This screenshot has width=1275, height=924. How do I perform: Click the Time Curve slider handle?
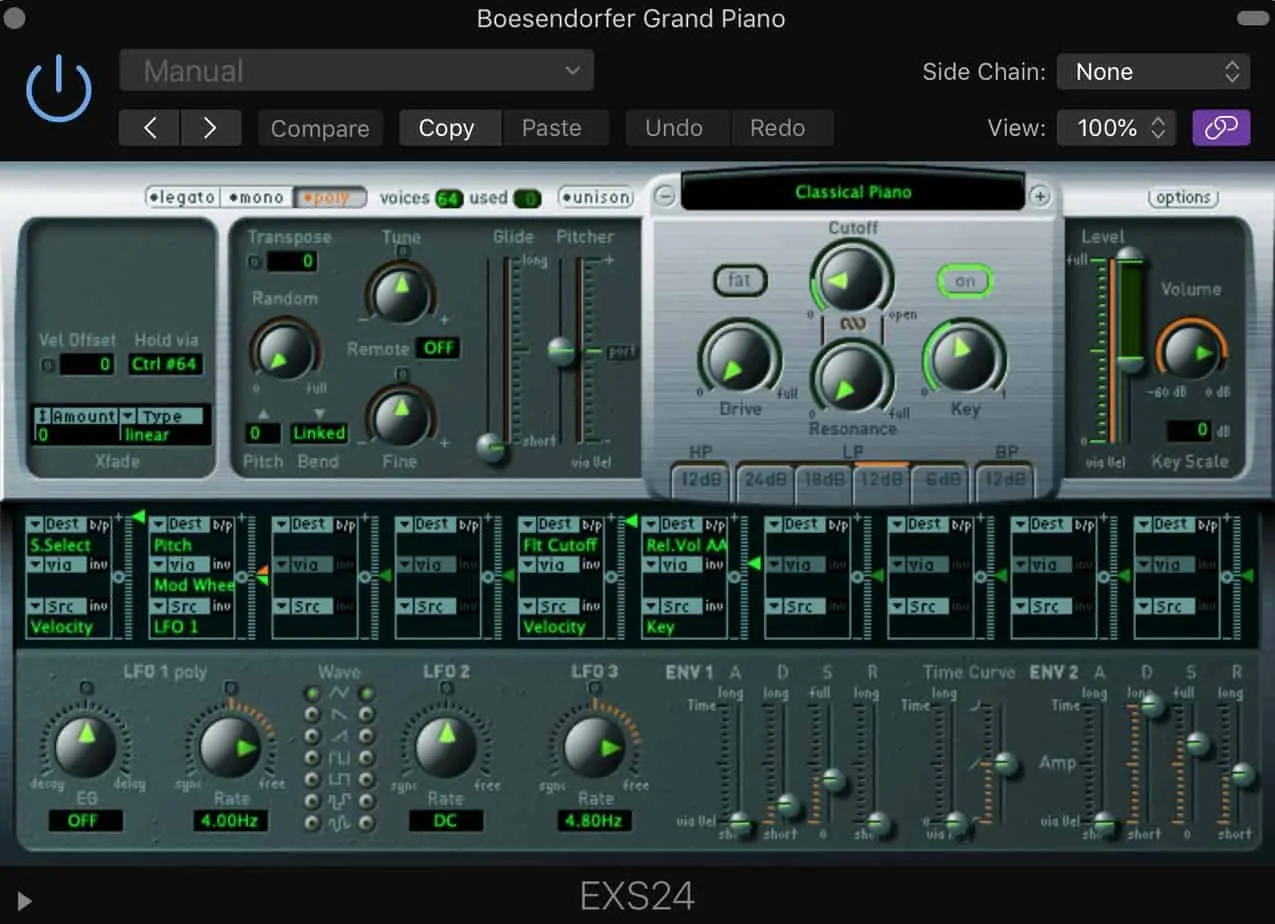click(x=1006, y=764)
